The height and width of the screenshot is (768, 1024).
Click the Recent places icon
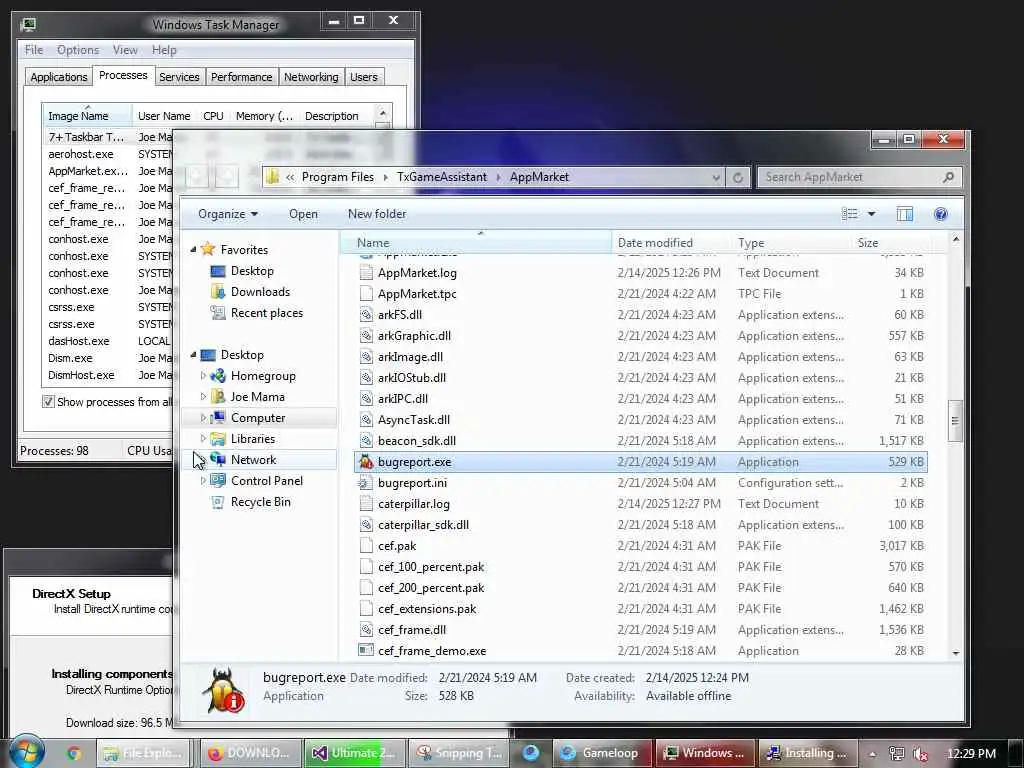pos(217,313)
